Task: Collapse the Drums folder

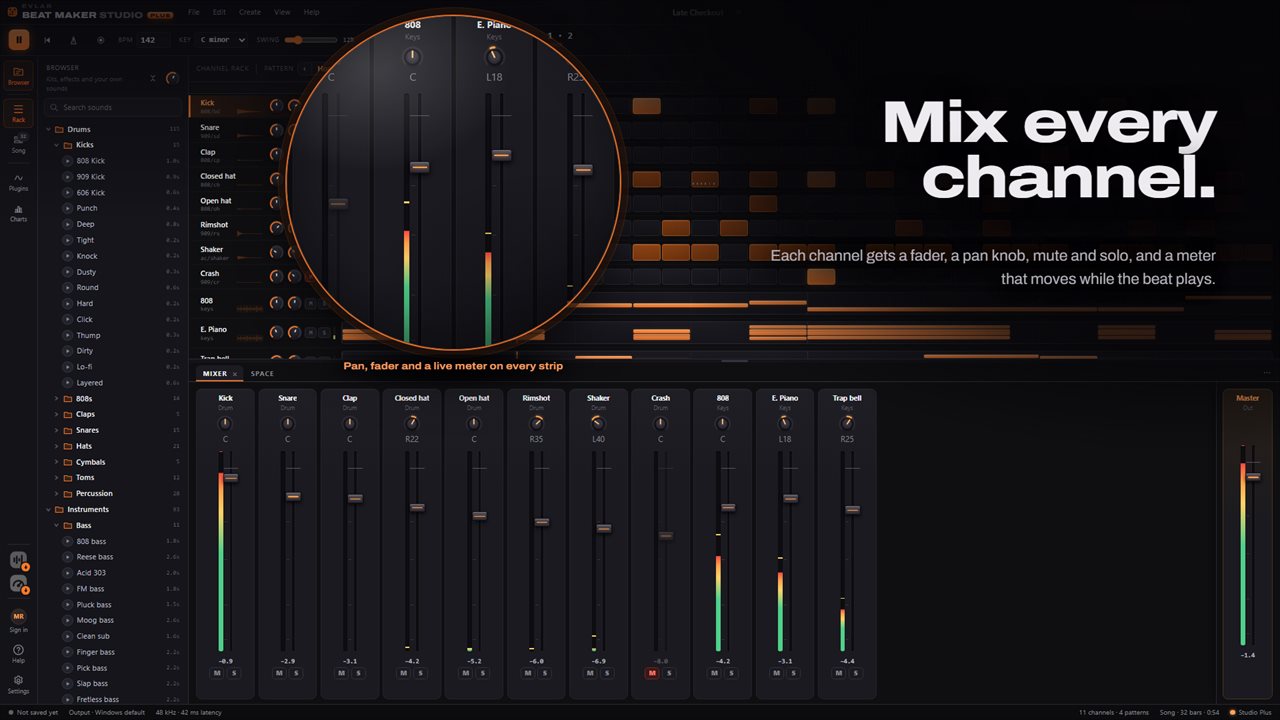Action: [47, 129]
